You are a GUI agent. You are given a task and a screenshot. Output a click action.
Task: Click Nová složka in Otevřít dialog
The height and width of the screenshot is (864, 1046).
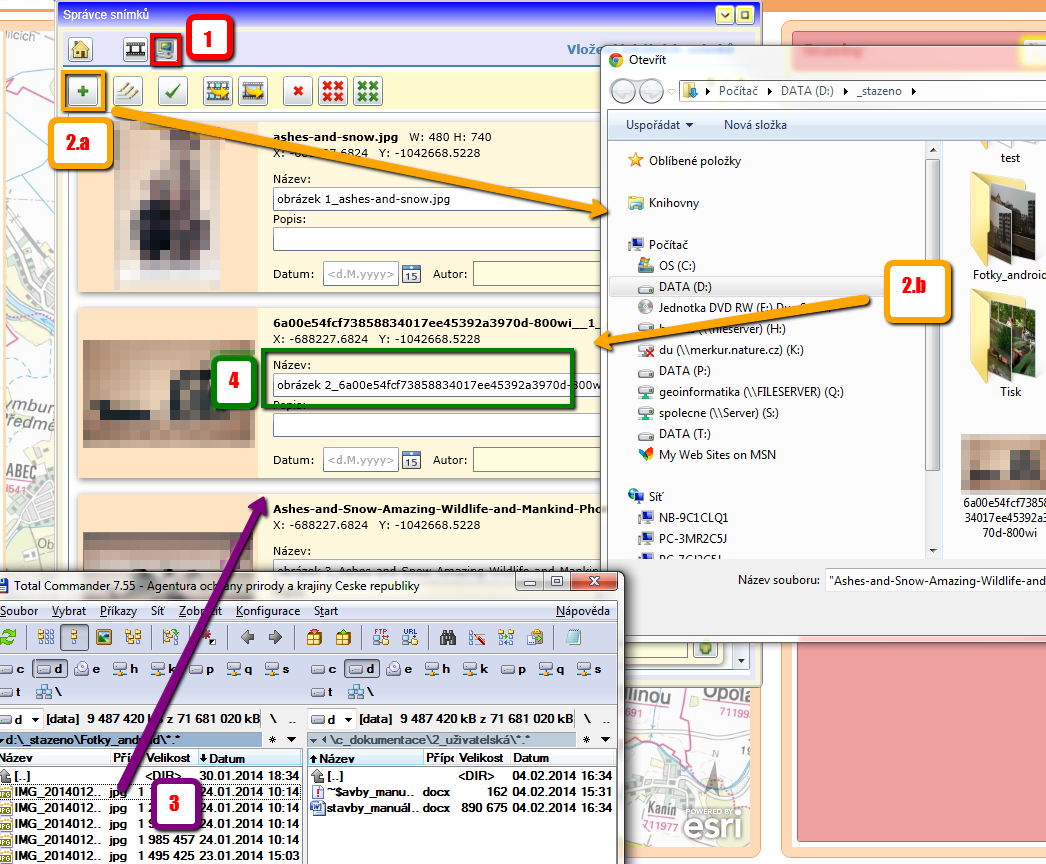click(x=755, y=125)
